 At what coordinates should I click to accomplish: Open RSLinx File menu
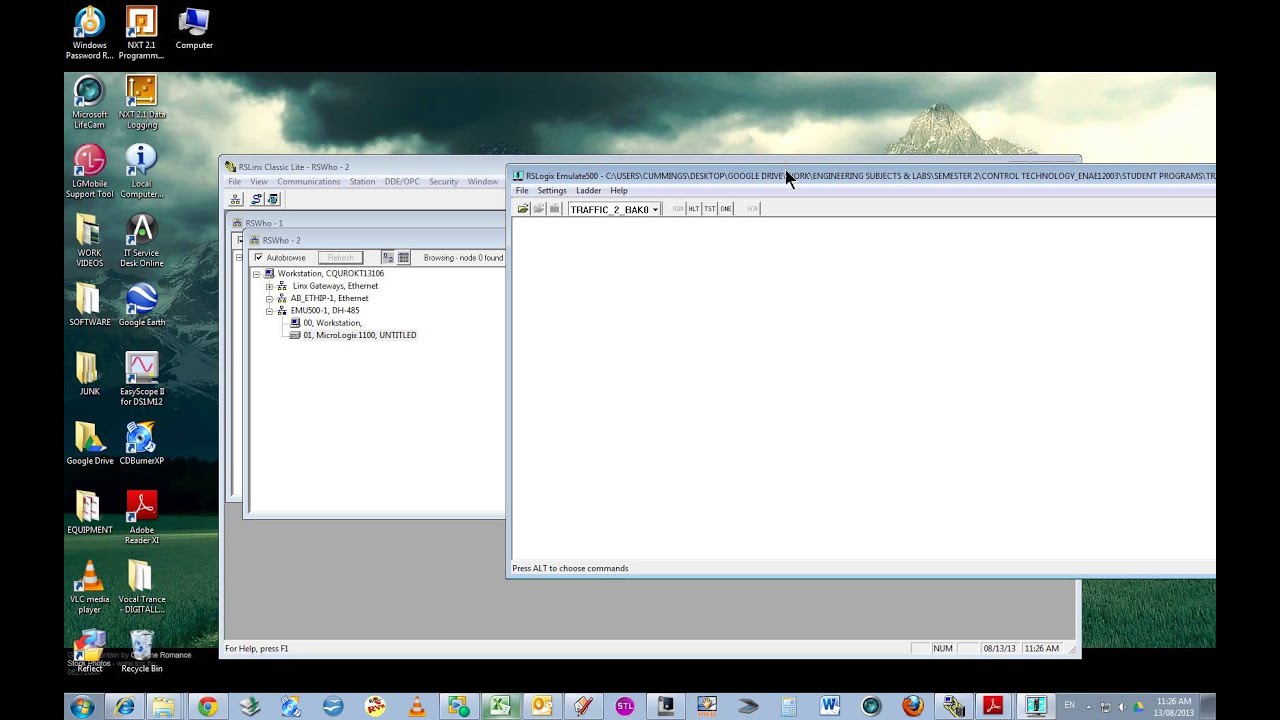click(234, 182)
